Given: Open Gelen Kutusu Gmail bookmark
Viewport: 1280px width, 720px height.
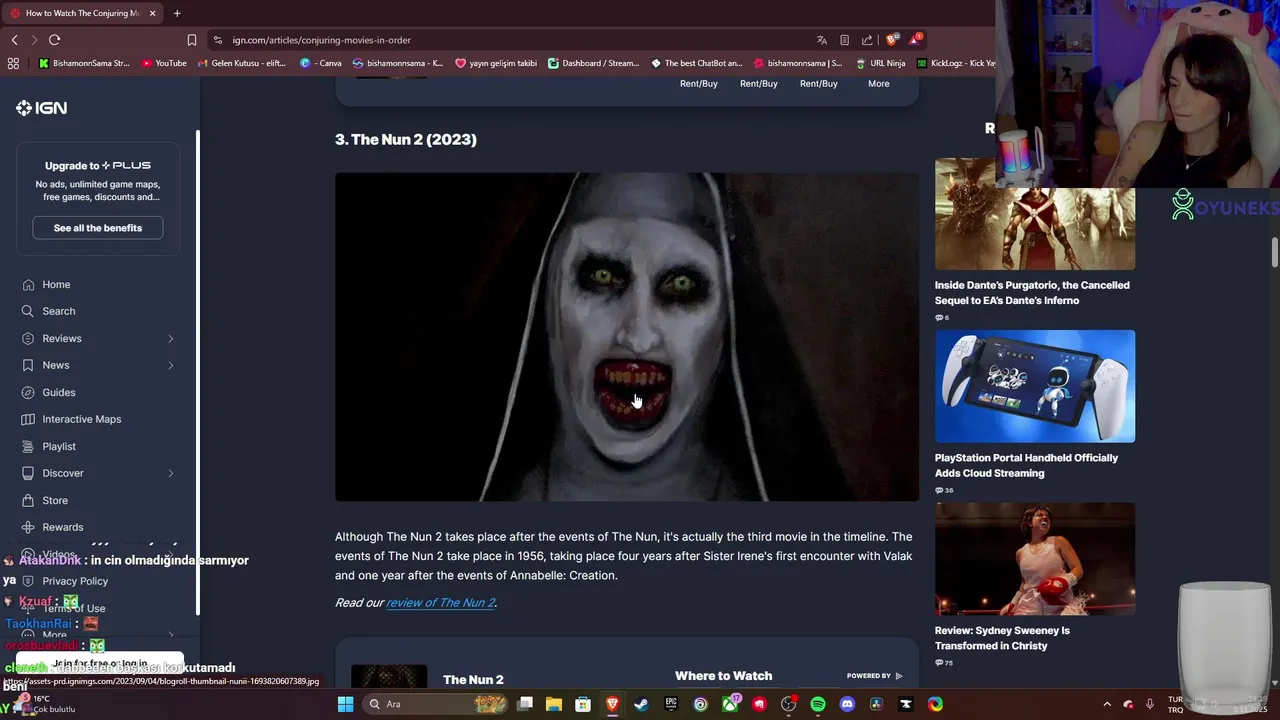Looking at the screenshot, I should pos(242,63).
